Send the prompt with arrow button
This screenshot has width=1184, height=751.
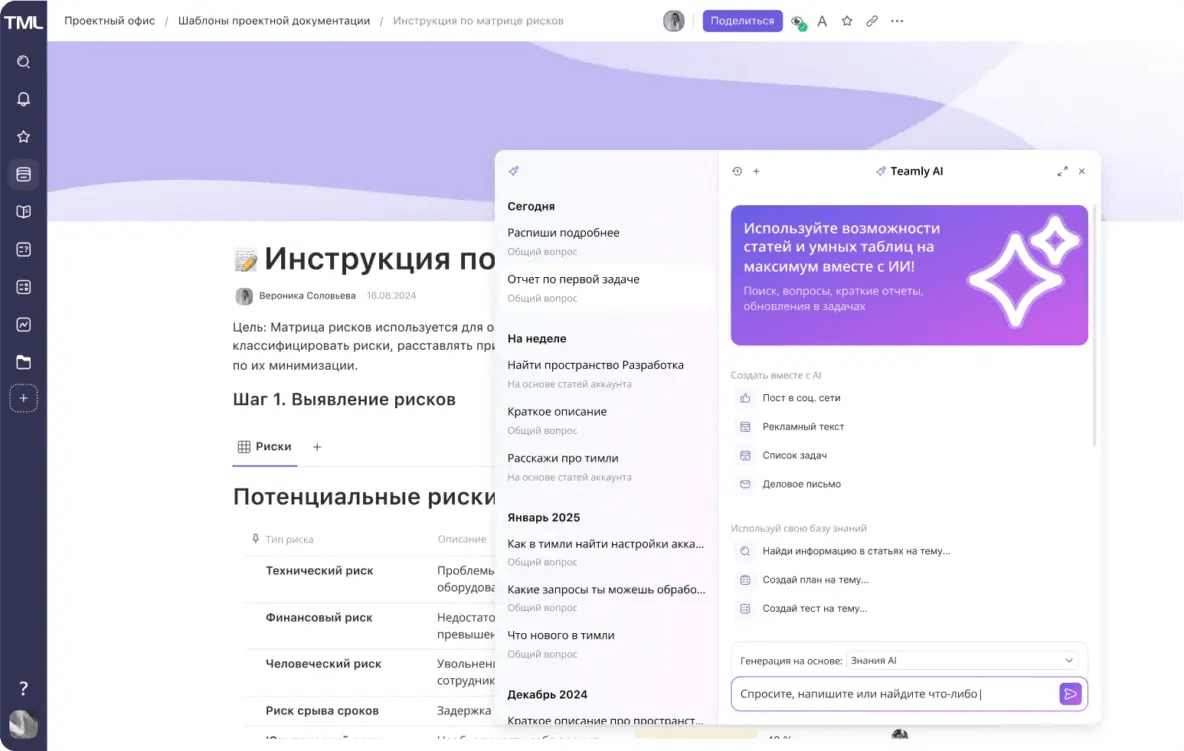tap(1070, 694)
